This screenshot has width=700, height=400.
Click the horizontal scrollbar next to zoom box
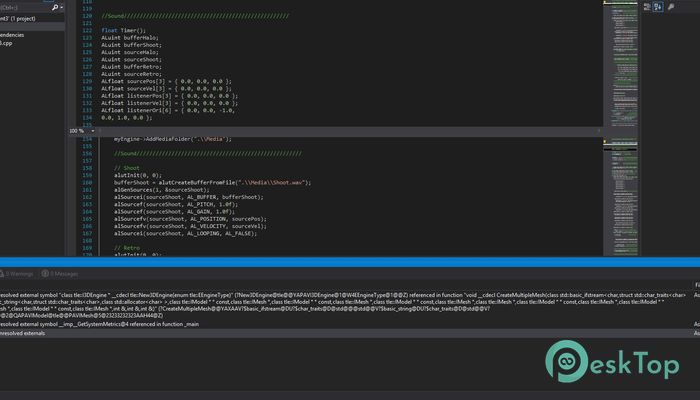coord(350,131)
